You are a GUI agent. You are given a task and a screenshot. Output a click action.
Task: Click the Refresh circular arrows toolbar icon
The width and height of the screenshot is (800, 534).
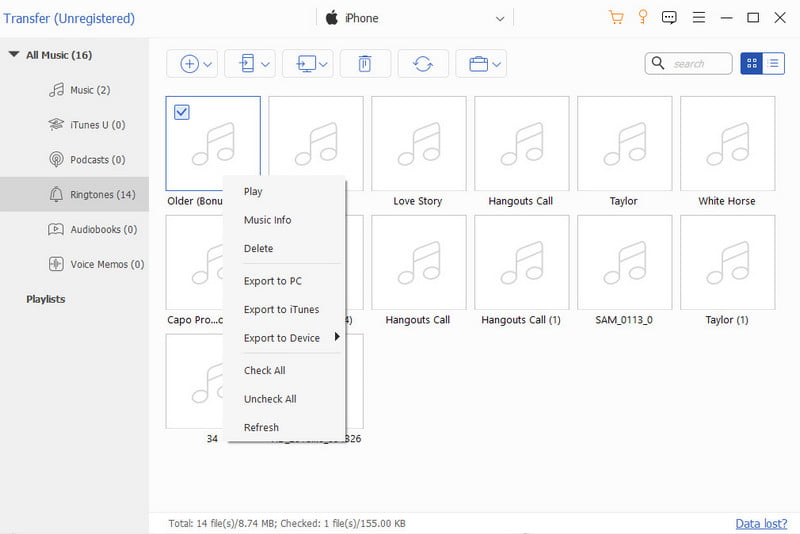pyautogui.click(x=423, y=64)
